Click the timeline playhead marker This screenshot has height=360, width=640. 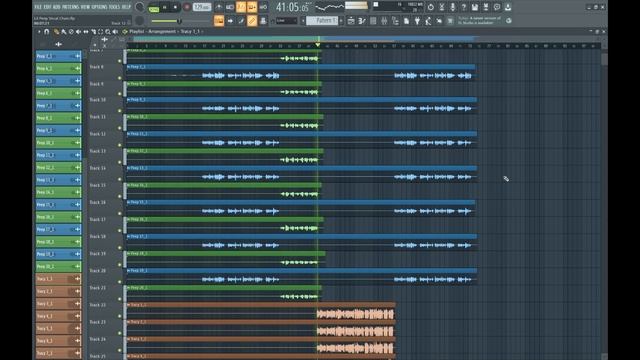pyautogui.click(x=318, y=44)
